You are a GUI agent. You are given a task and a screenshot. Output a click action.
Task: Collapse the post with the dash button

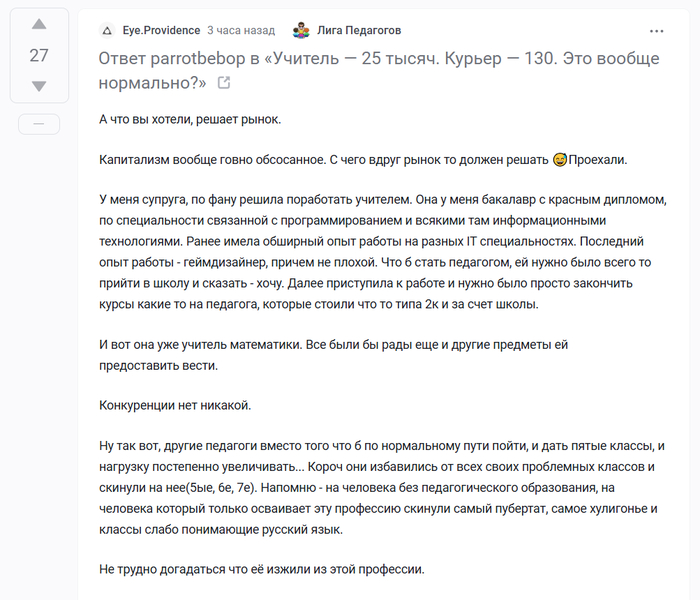point(39,123)
